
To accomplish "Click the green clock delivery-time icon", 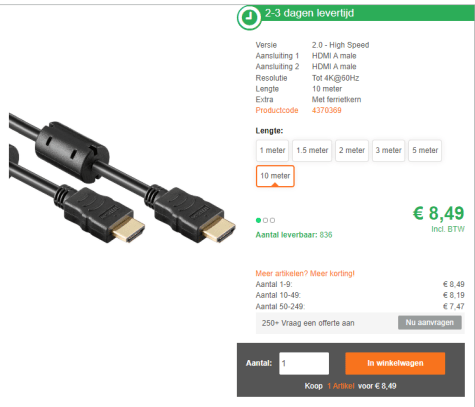I will pyautogui.click(x=249, y=17).
